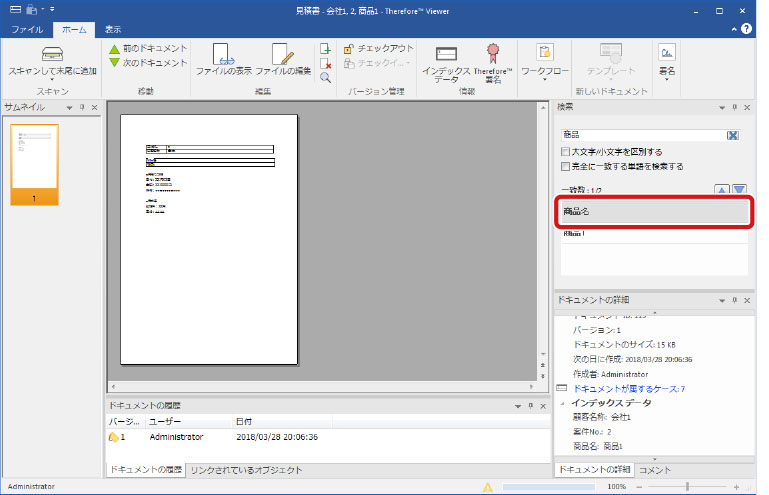
Task: Open the ワークフロー dropdown
Action: pos(545,60)
